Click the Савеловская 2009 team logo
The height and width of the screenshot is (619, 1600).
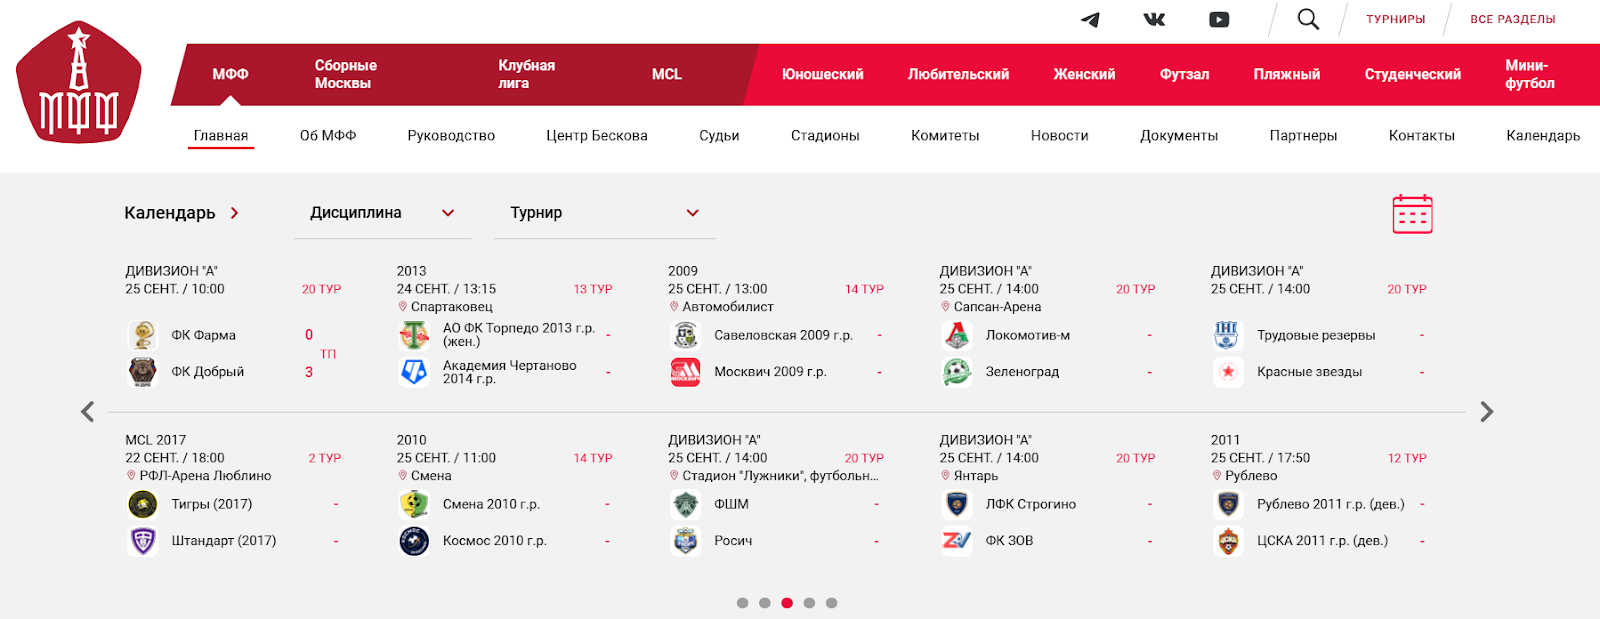pyautogui.click(x=685, y=335)
